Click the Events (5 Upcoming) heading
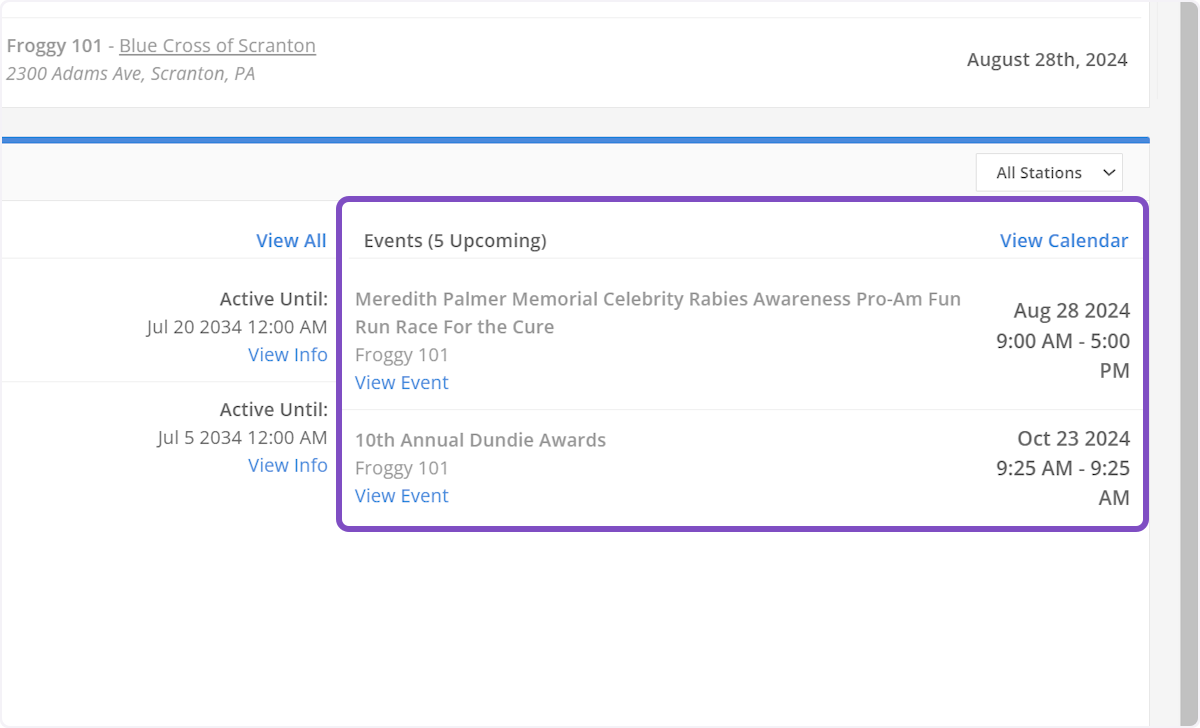 [x=455, y=241]
